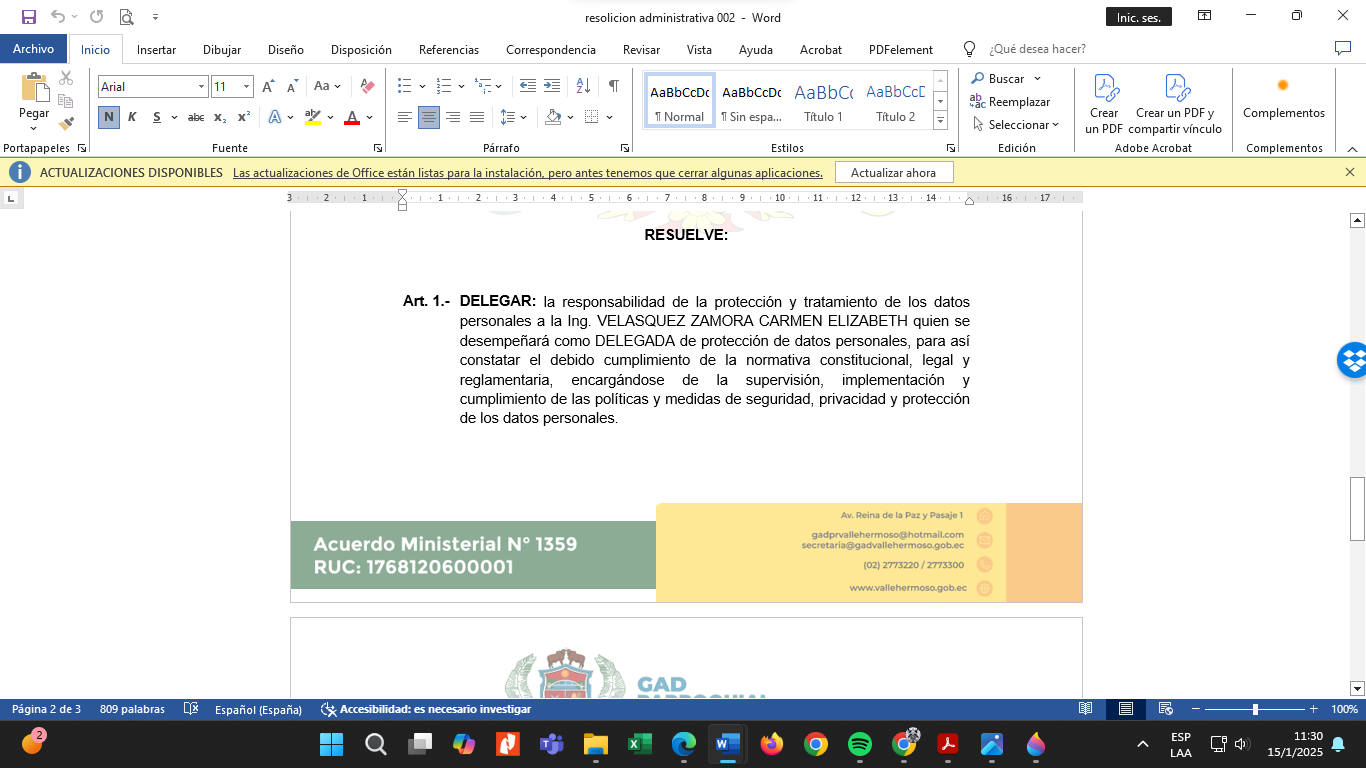Viewport: 1366px width, 768px height.
Task: Open Excel from the Windows taskbar
Action: [639, 744]
